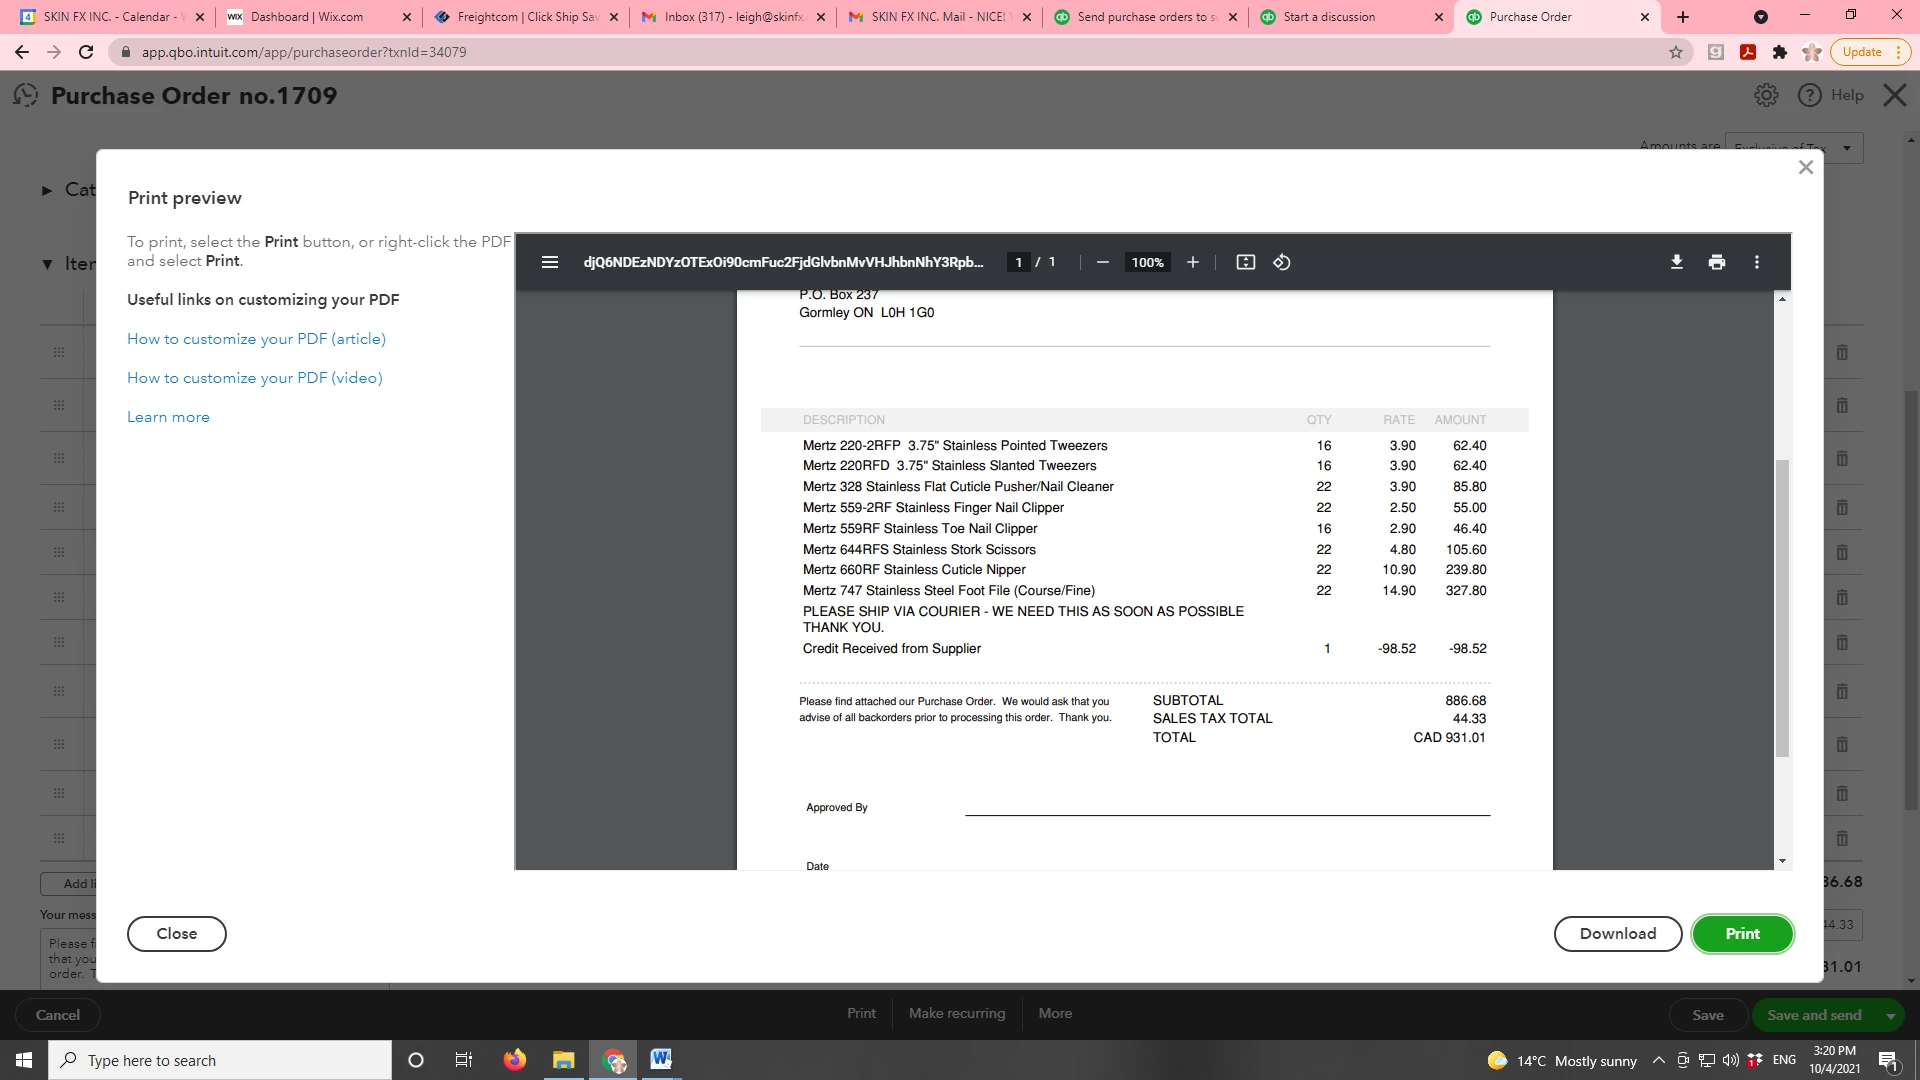1920x1080 pixels.
Task: Switch to the SKIN FX INC. Calendar tab
Action: click(112, 17)
